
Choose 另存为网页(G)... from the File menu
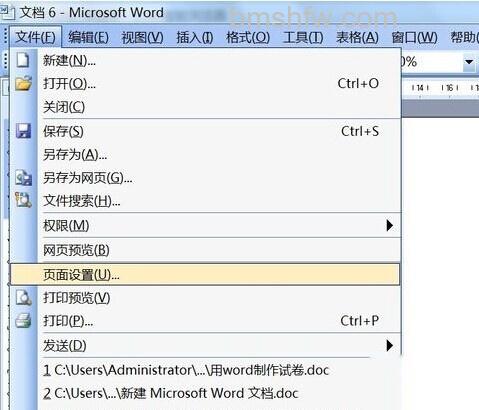point(205,178)
